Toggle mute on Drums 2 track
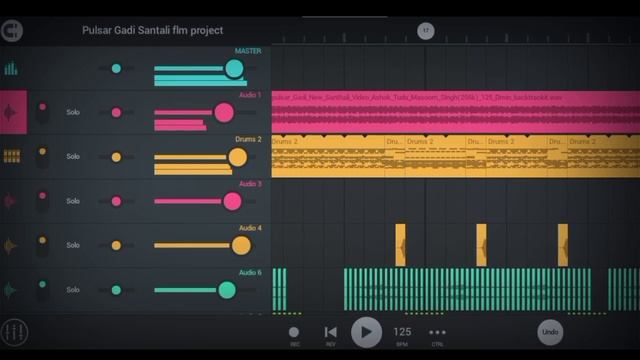The height and width of the screenshot is (360, 640). click(x=42, y=157)
